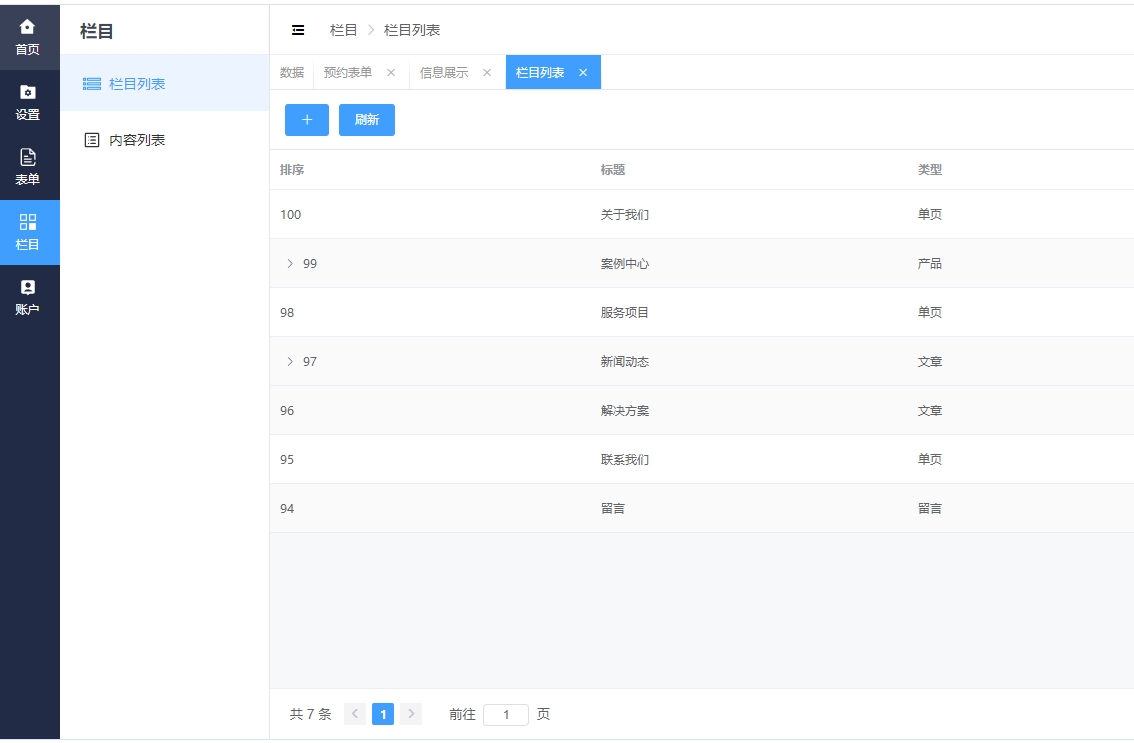Close the active 栏目列表 tab

(583, 73)
